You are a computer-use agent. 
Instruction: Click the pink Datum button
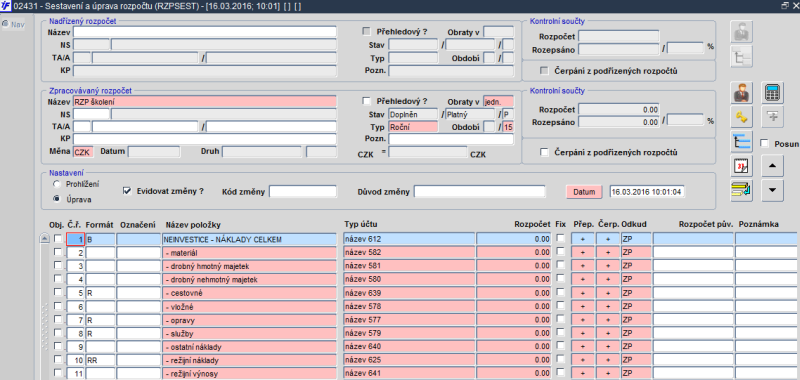(584, 192)
